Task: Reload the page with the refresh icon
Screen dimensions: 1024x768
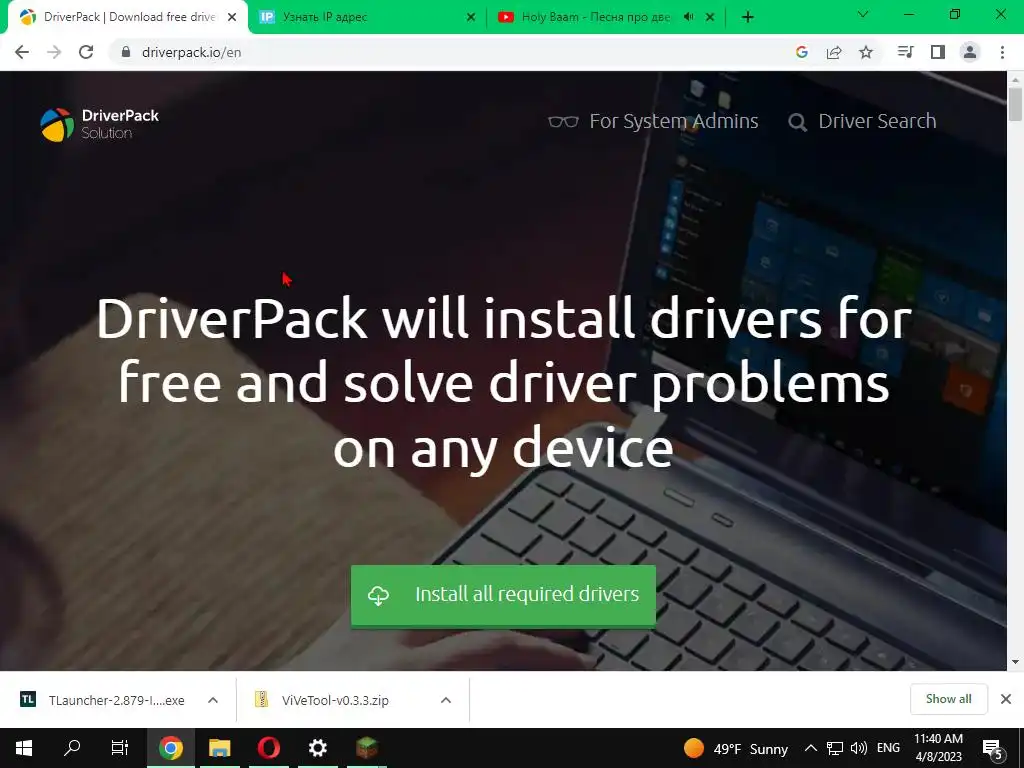Action: click(86, 52)
